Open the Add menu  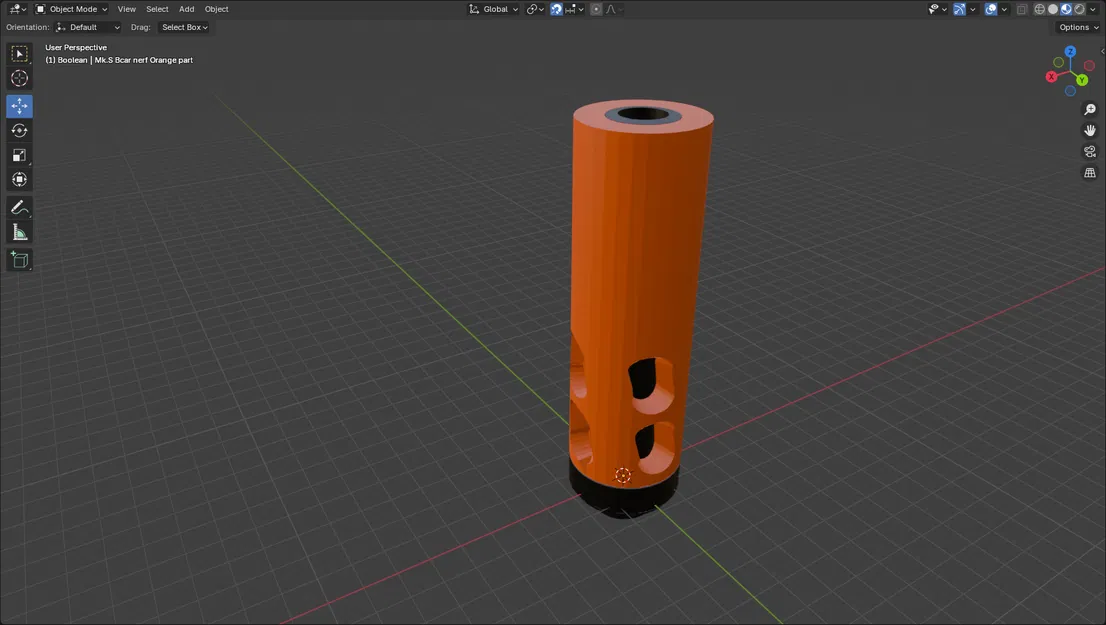point(186,9)
